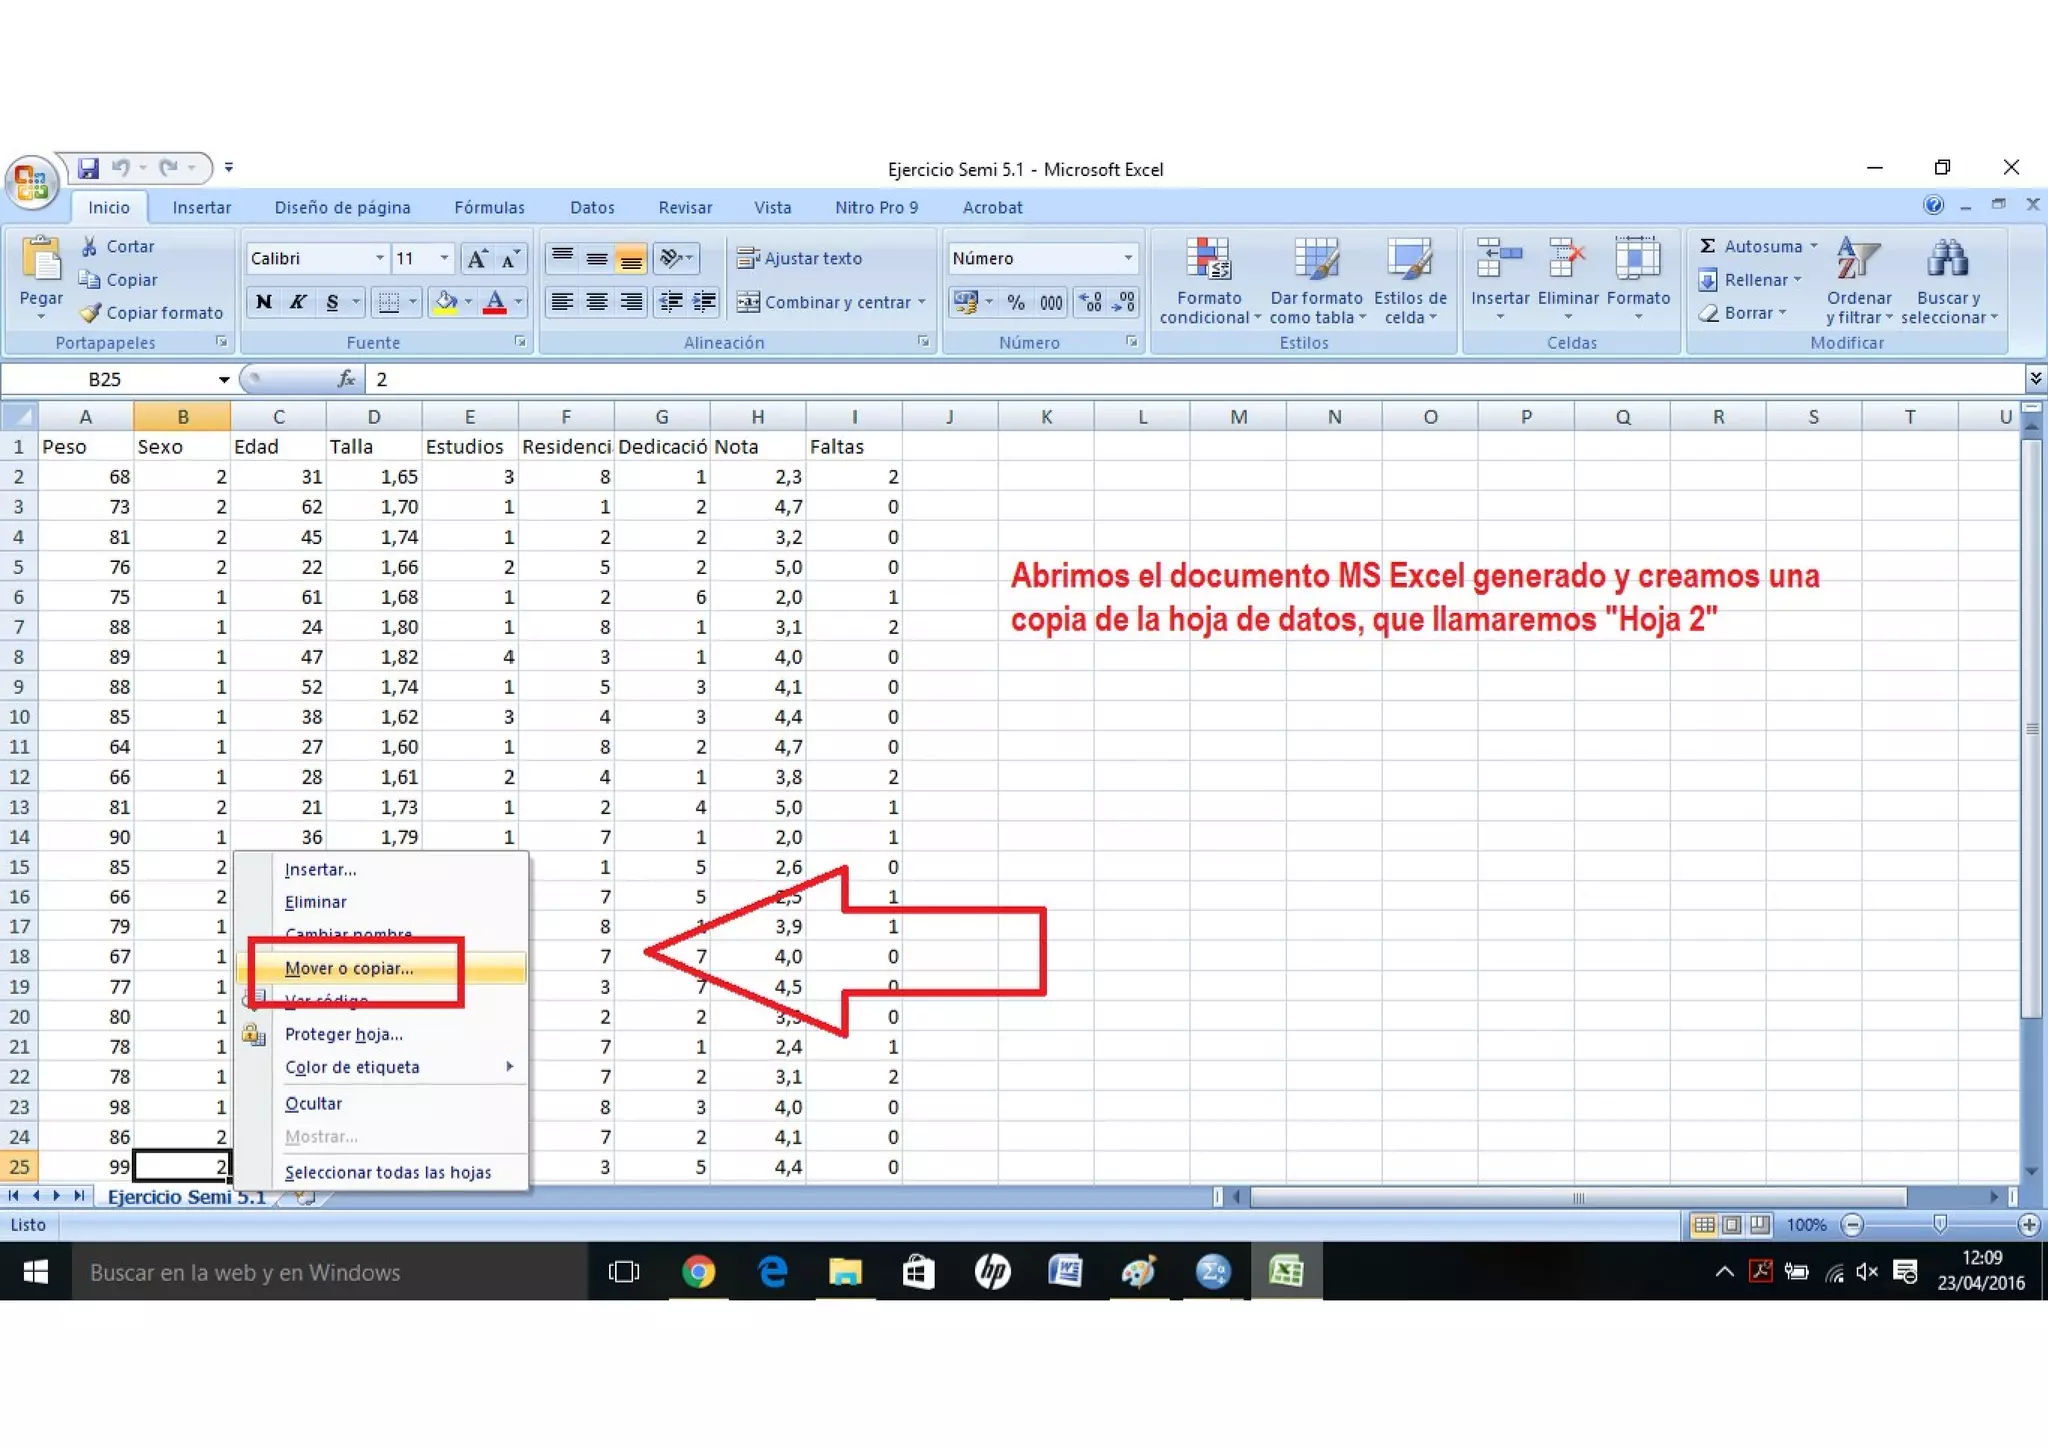This screenshot has height=1447, width=2048.
Task: Click the percent style icon
Action: click(1016, 302)
